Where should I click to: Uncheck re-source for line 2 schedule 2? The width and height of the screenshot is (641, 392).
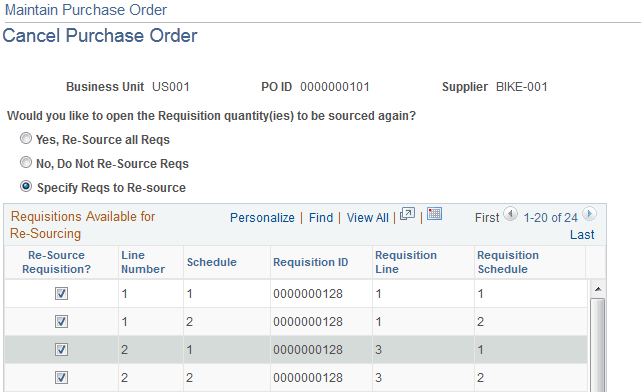coord(61,378)
